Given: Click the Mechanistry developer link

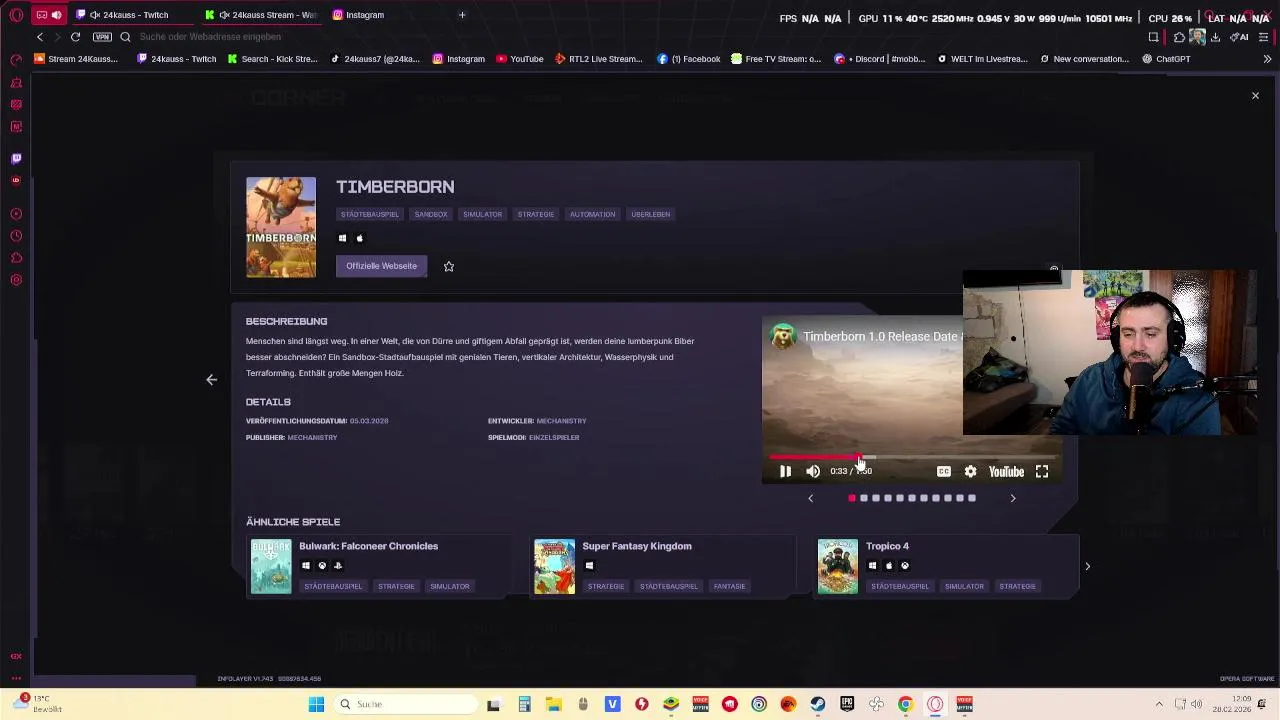Looking at the screenshot, I should (561, 421).
